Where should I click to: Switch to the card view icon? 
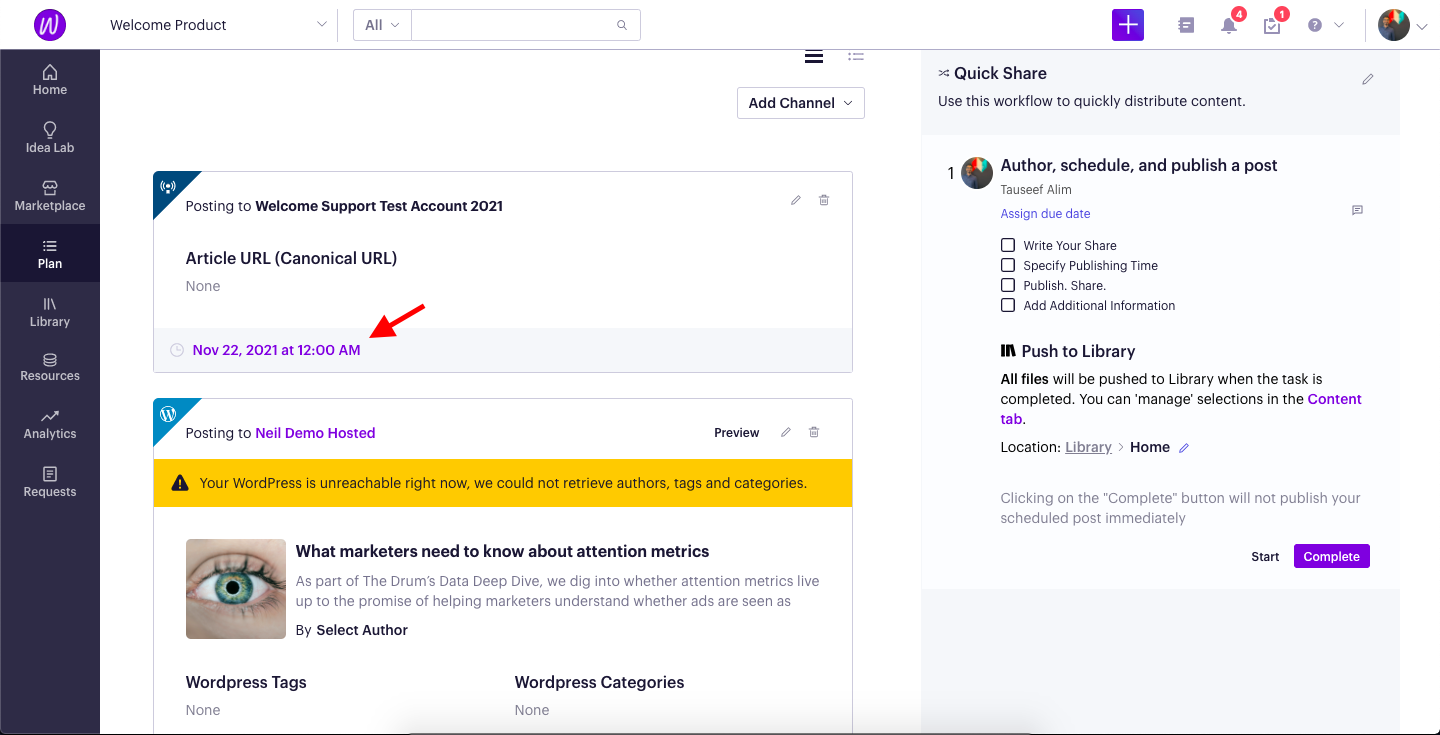814,56
